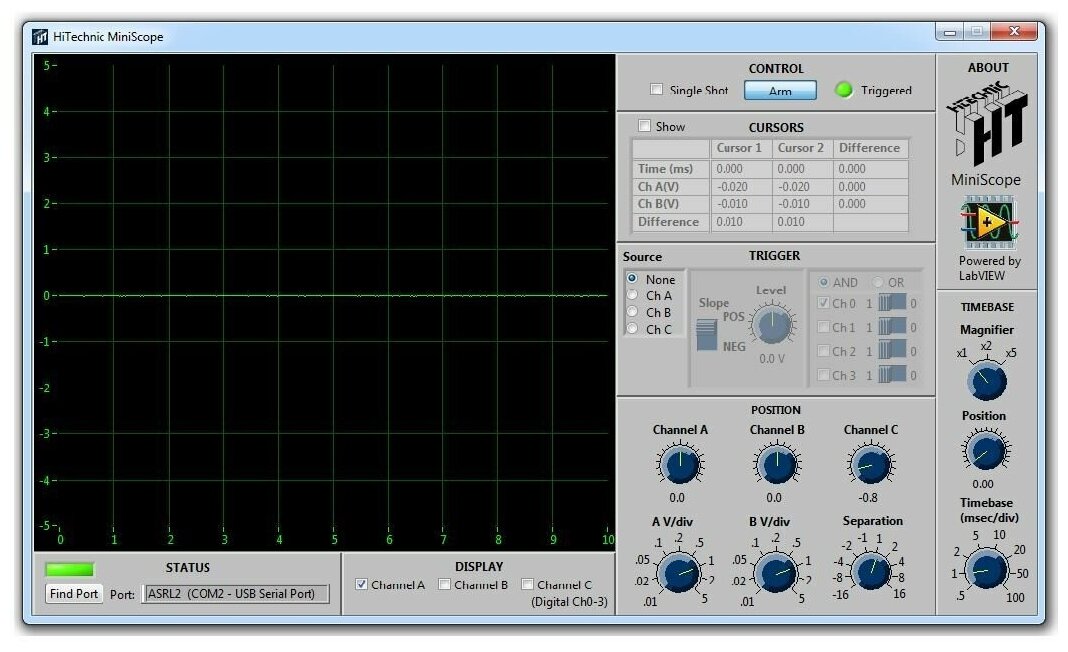Viewport: 1068px width, 652px height.
Task: Click the Channel A position knob
Action: (x=679, y=465)
